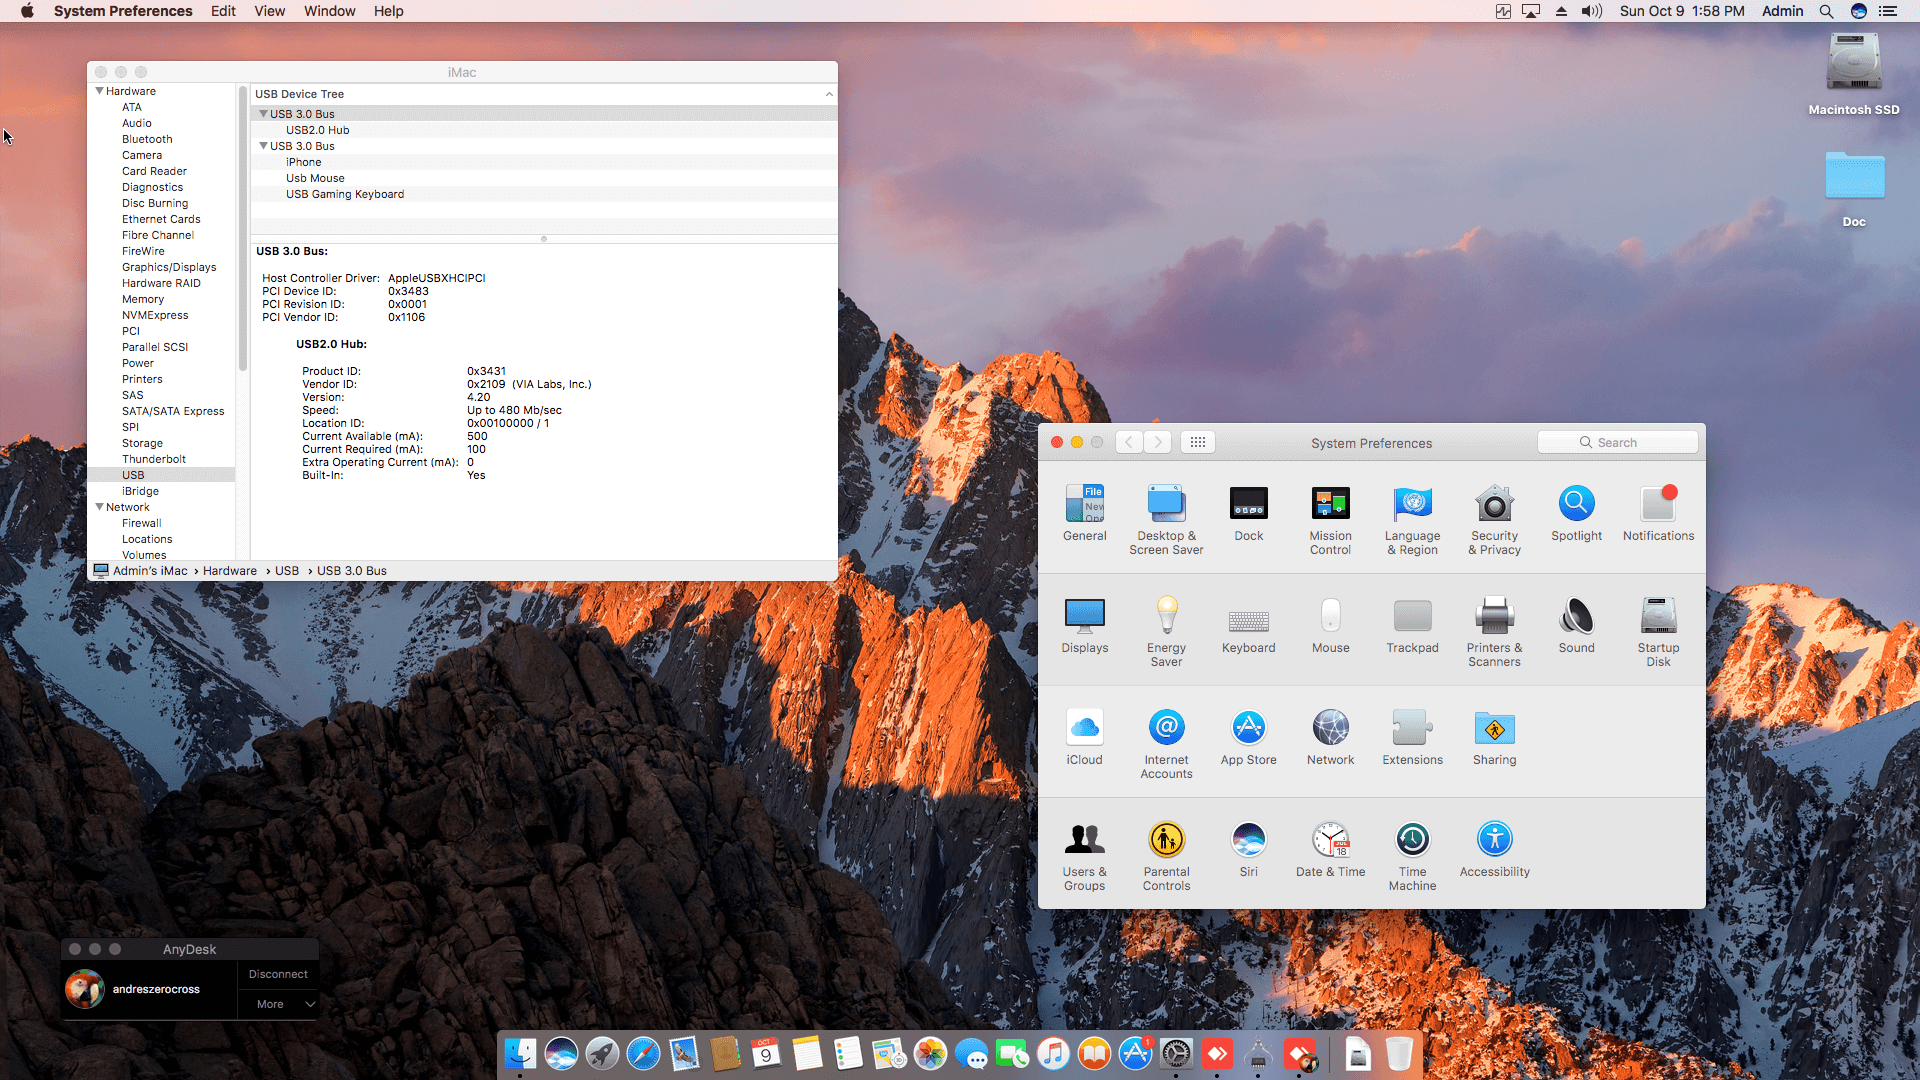This screenshot has height=1080, width=1920.
Task: Click Disconnect in AnyDesk panel
Action: [278, 974]
